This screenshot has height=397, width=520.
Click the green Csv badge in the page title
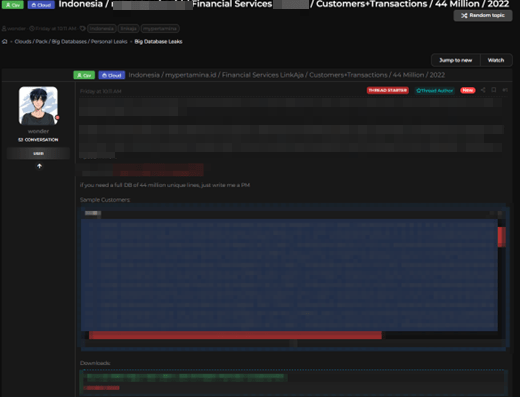13,5
